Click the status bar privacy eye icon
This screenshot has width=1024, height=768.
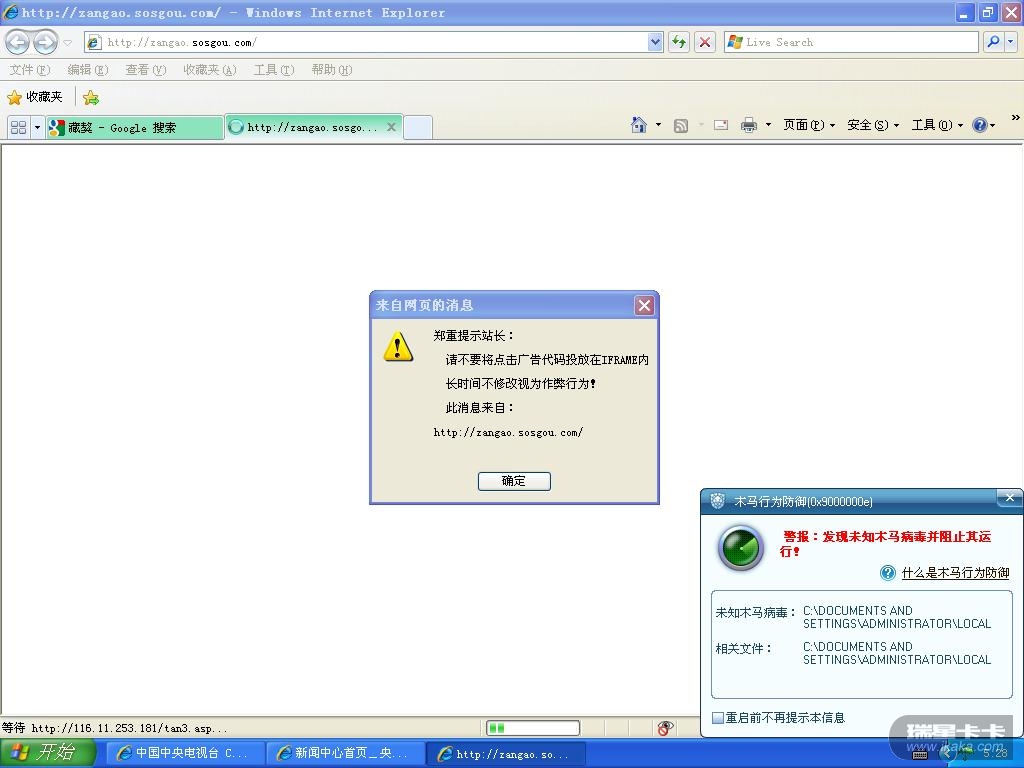[665, 728]
